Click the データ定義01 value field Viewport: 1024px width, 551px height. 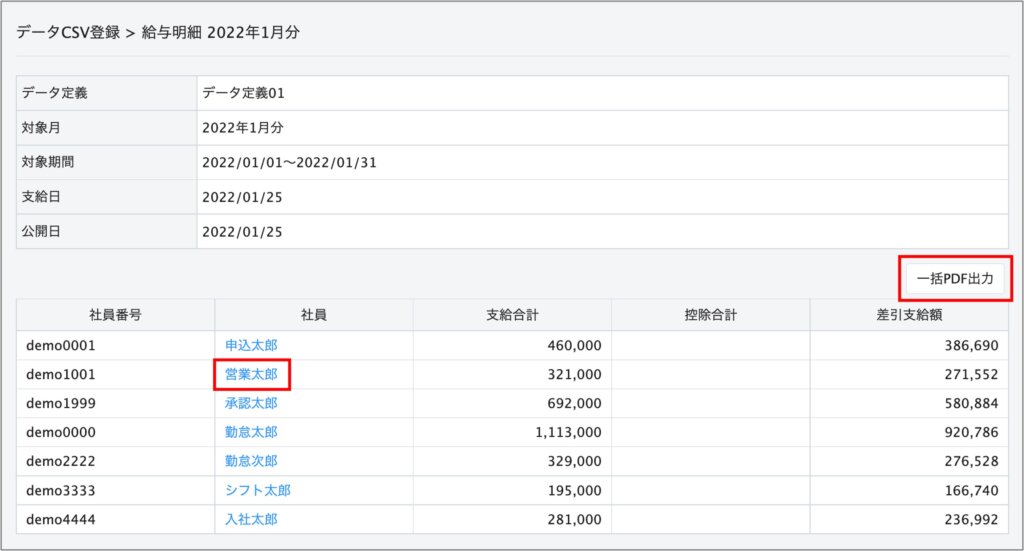click(244, 93)
